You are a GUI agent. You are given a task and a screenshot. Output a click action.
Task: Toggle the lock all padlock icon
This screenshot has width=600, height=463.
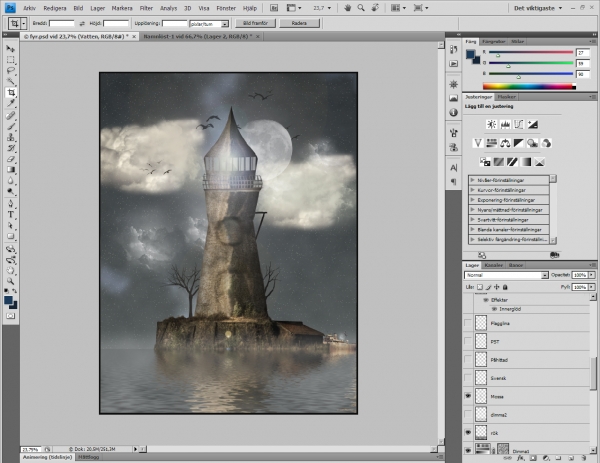pos(505,287)
